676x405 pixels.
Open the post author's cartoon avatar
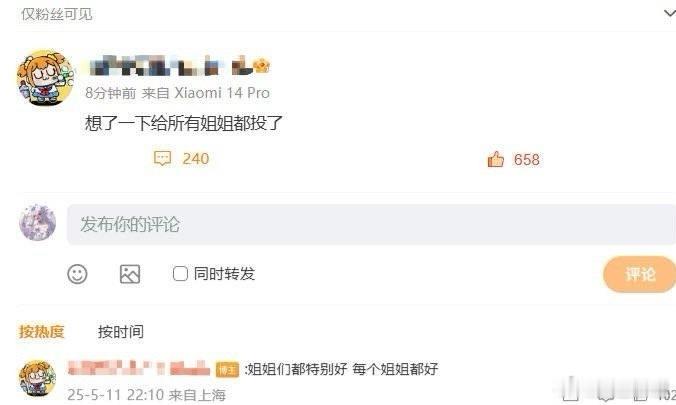click(45, 78)
